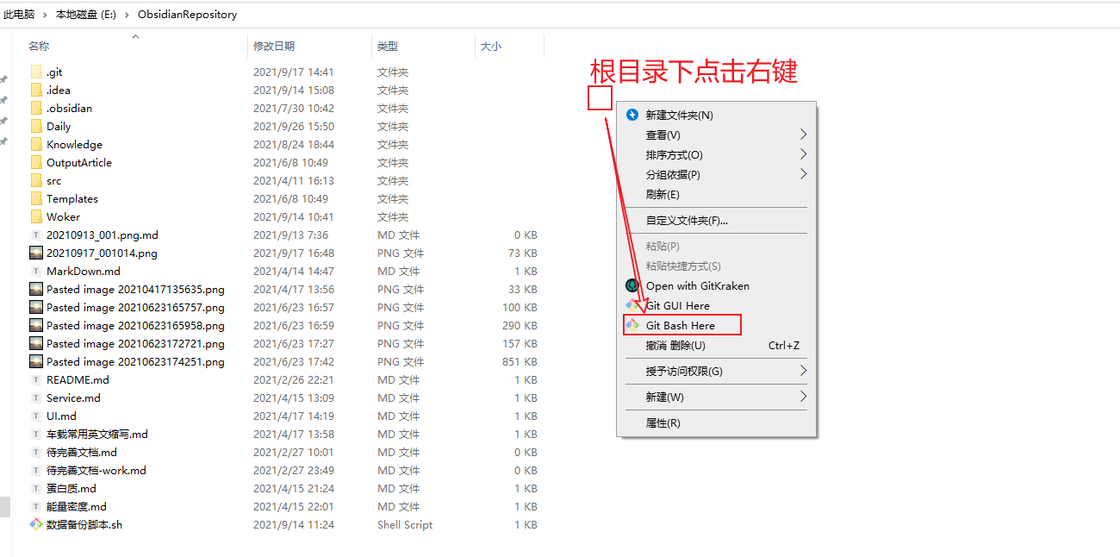Image resolution: width=1120 pixels, height=557 pixels.
Task: Sort files by the 修改日期 column header
Action: click(274, 46)
